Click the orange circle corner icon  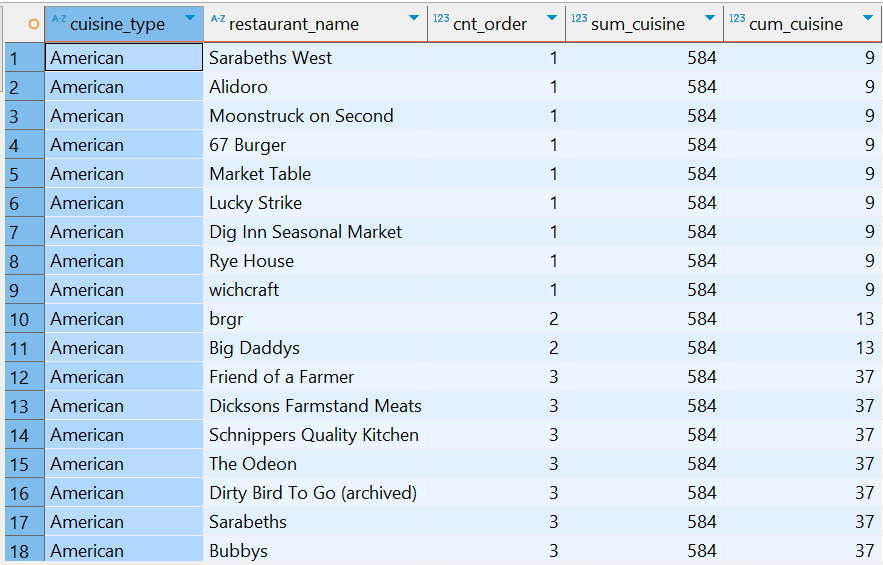(x=34, y=24)
